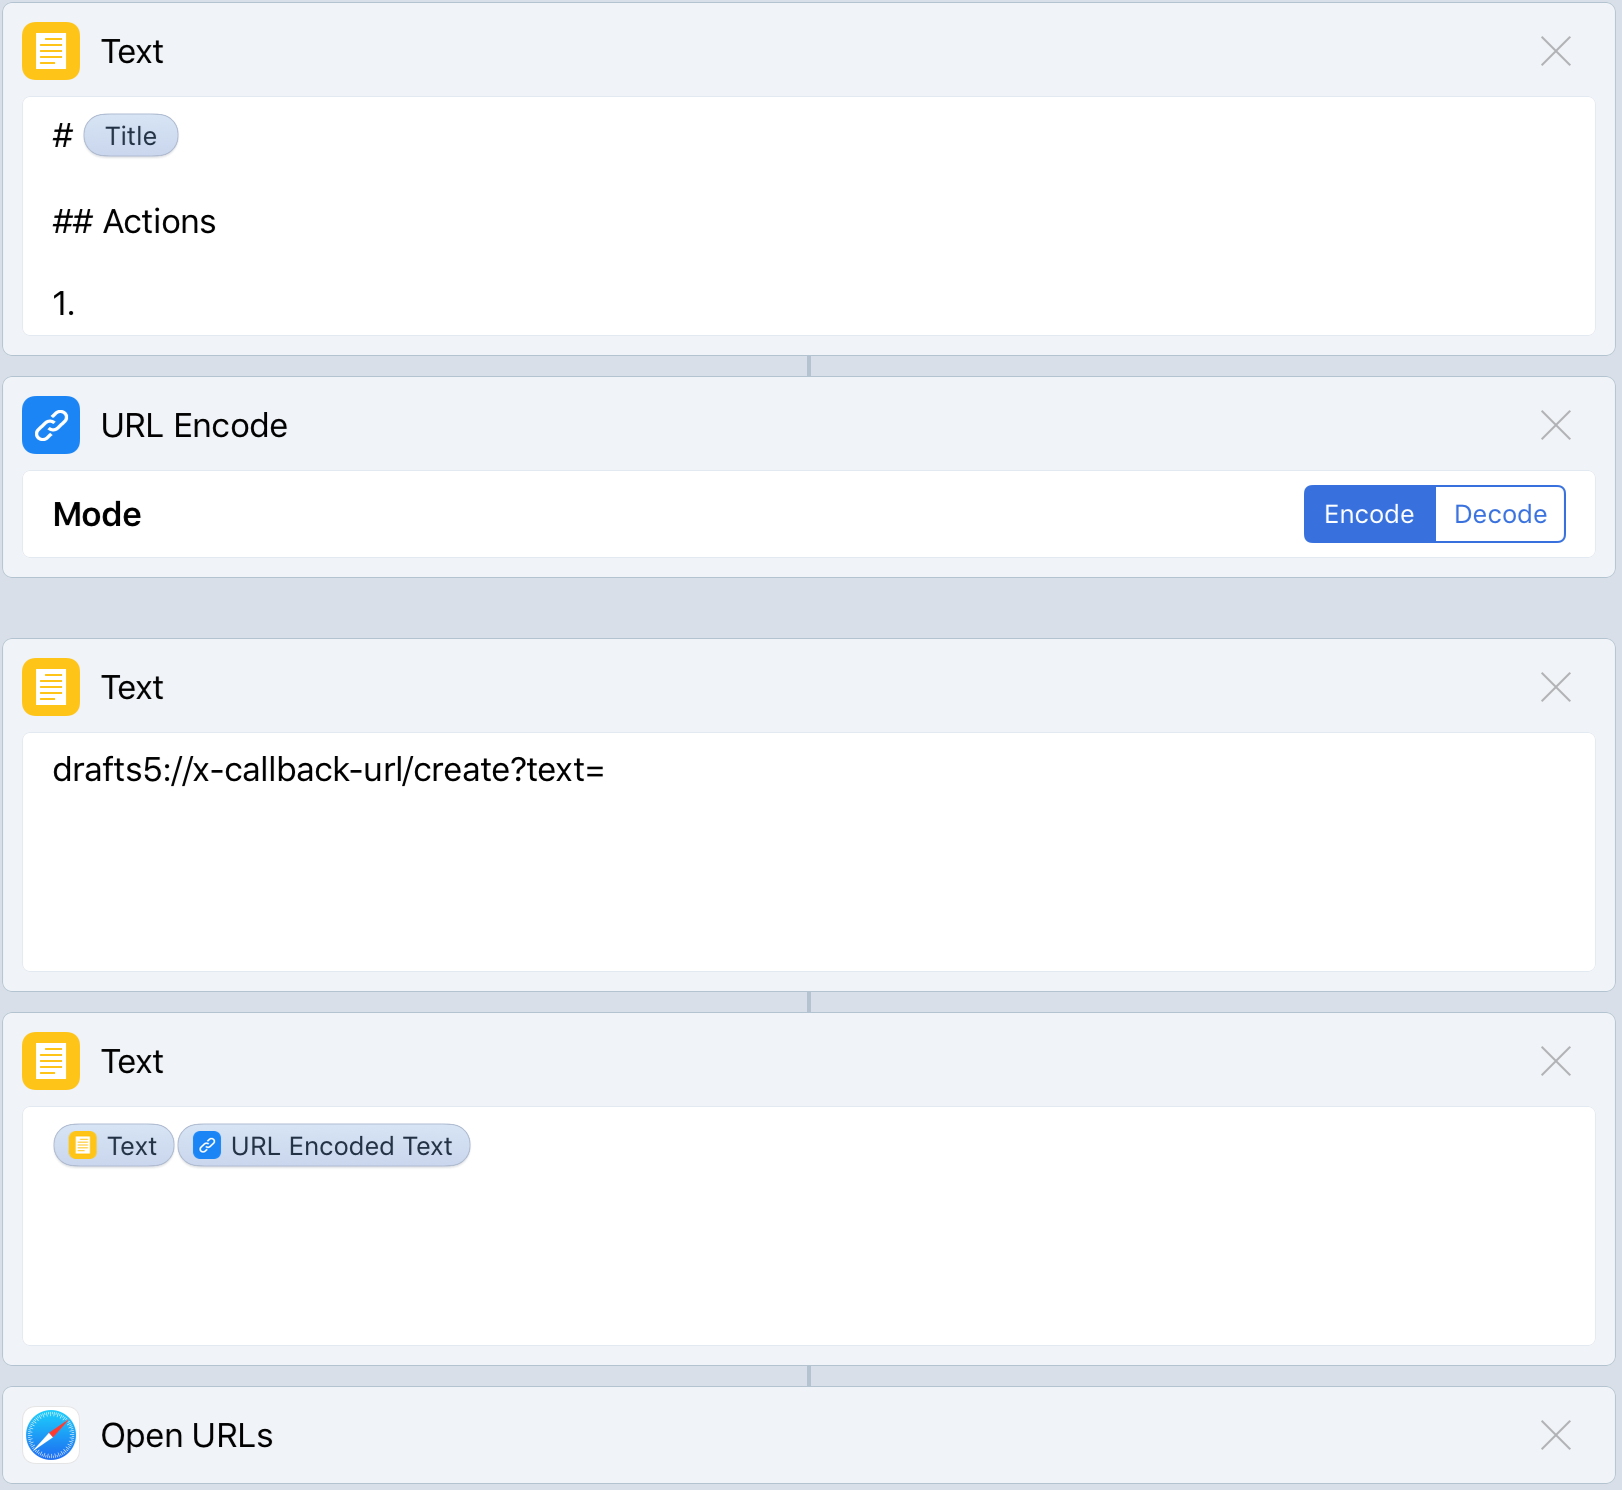Remove the Open URLs action
The image size is (1622, 1490).
pyautogui.click(x=1555, y=1435)
